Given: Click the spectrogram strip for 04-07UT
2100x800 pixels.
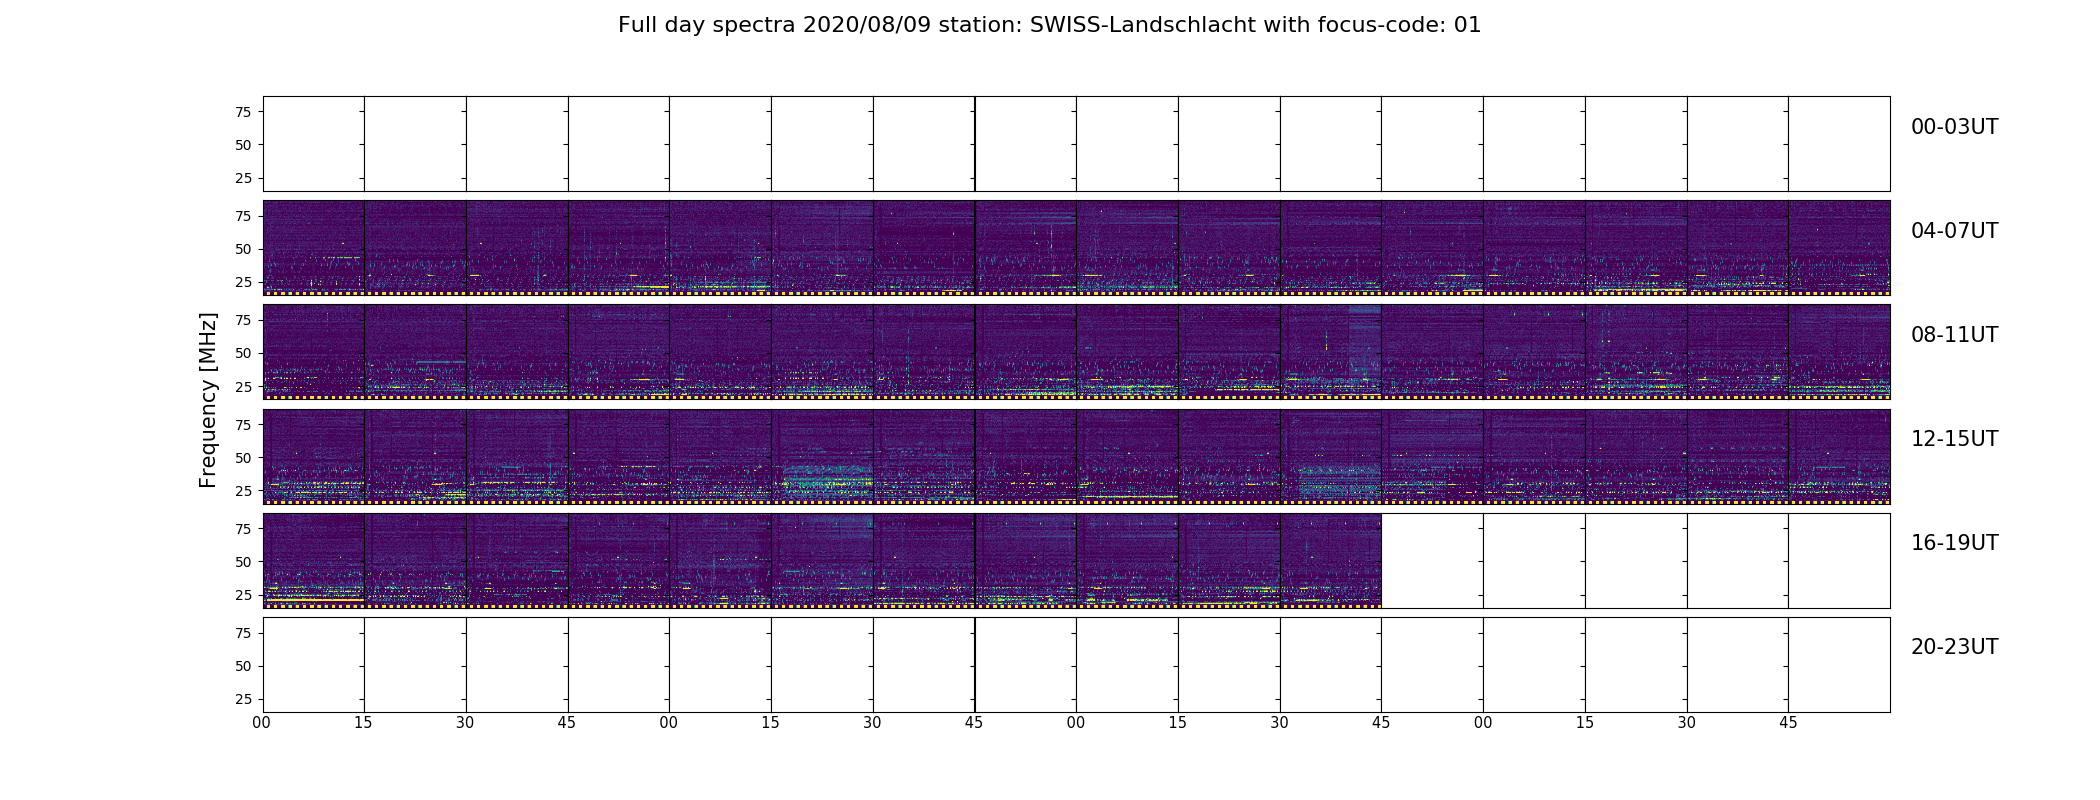Looking at the screenshot, I should [x=1076, y=248].
